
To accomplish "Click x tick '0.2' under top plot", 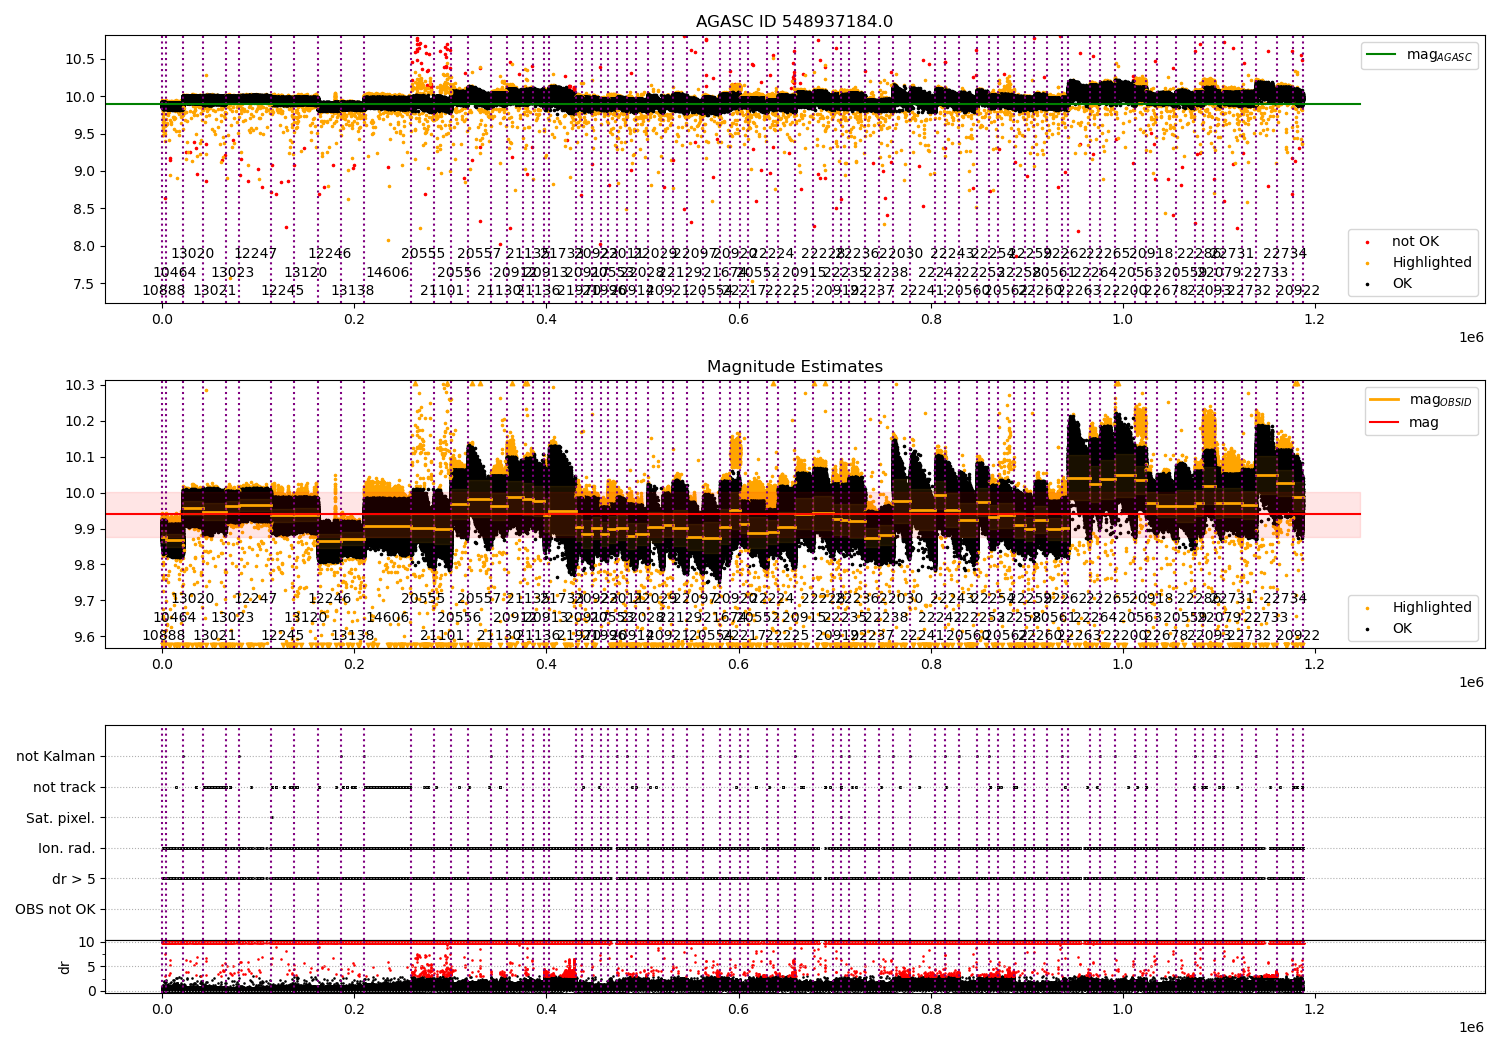I will pos(354,319).
